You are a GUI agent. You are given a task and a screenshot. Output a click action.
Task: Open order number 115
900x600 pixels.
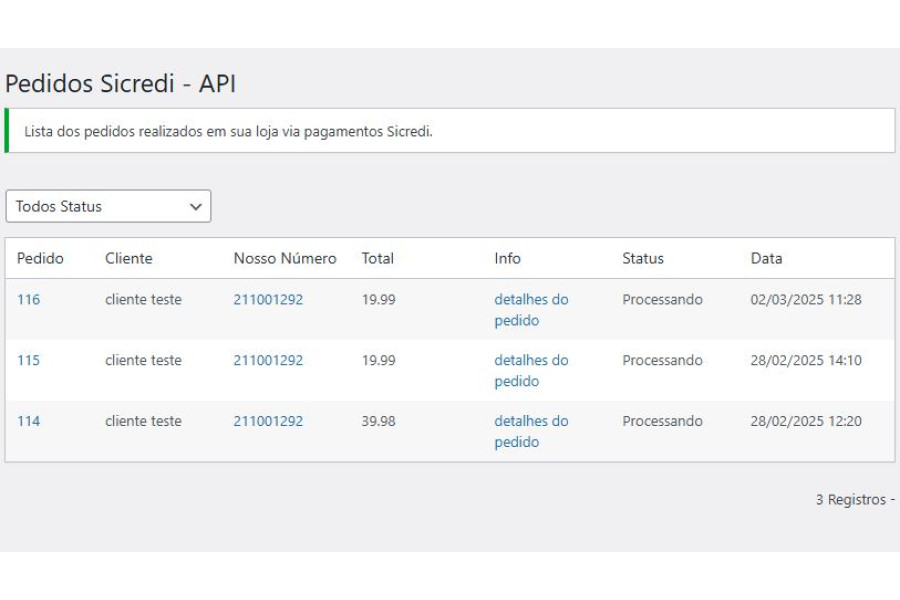[x=29, y=361]
